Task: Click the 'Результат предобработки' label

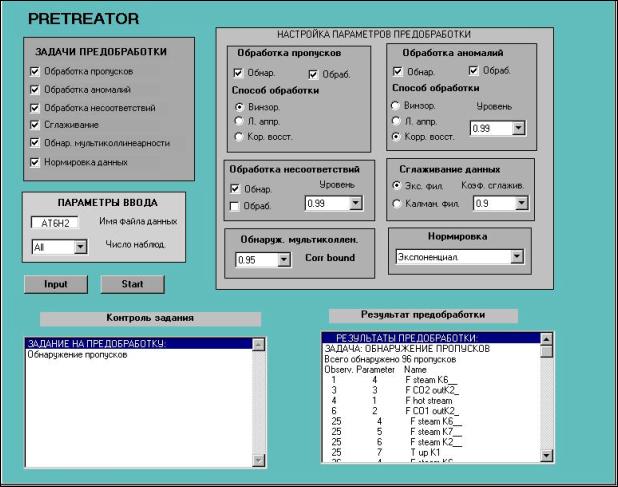Action: pos(423,315)
